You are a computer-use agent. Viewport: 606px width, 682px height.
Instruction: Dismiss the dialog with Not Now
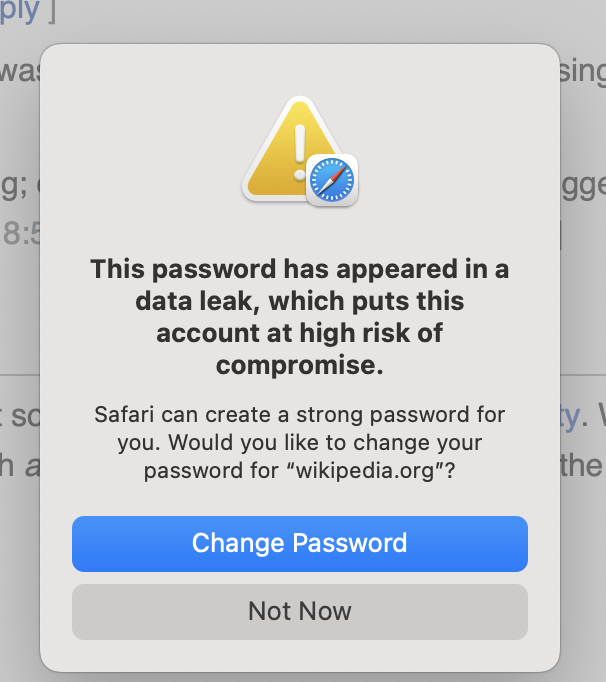[300, 612]
